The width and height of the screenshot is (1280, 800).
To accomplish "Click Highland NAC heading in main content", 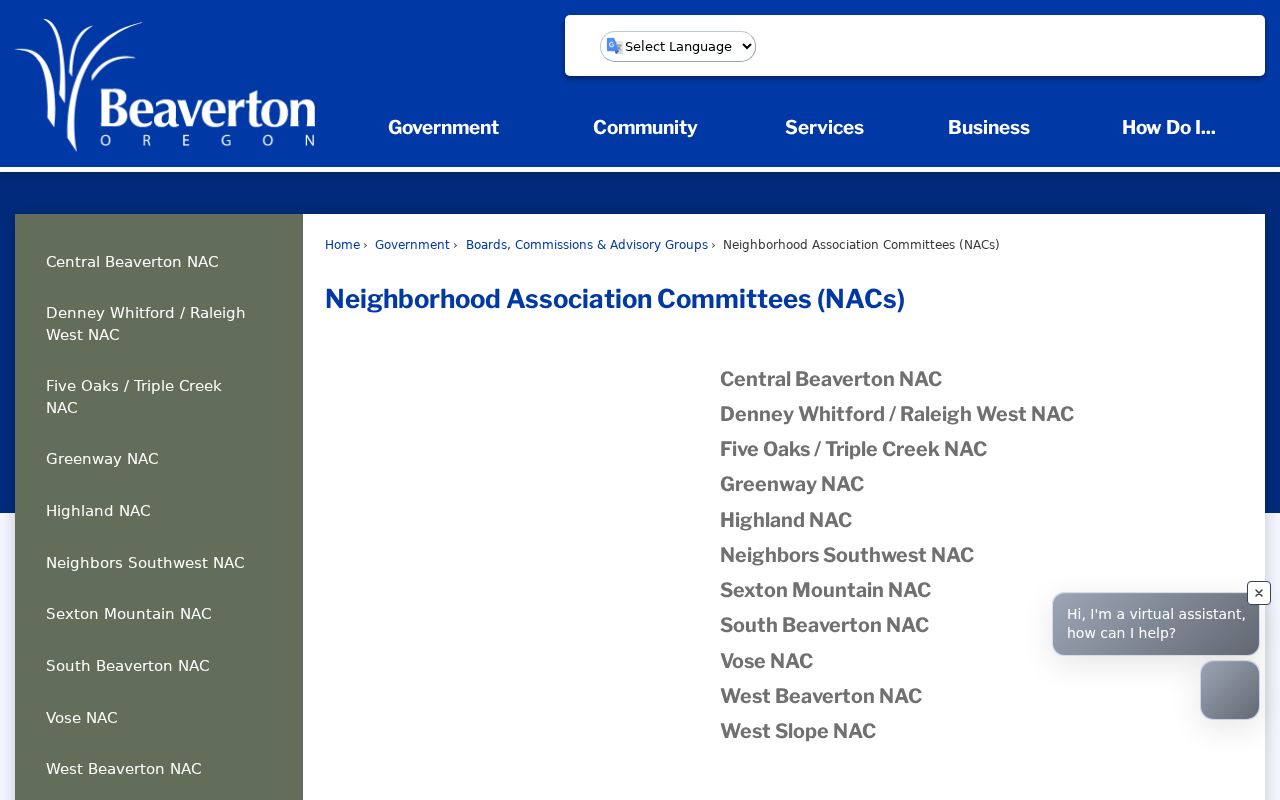I will [786, 520].
